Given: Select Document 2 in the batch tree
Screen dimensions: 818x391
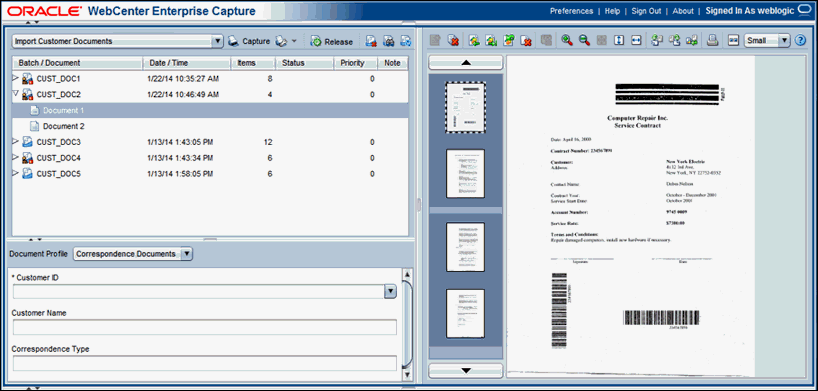Looking at the screenshot, I should pos(210,126).
